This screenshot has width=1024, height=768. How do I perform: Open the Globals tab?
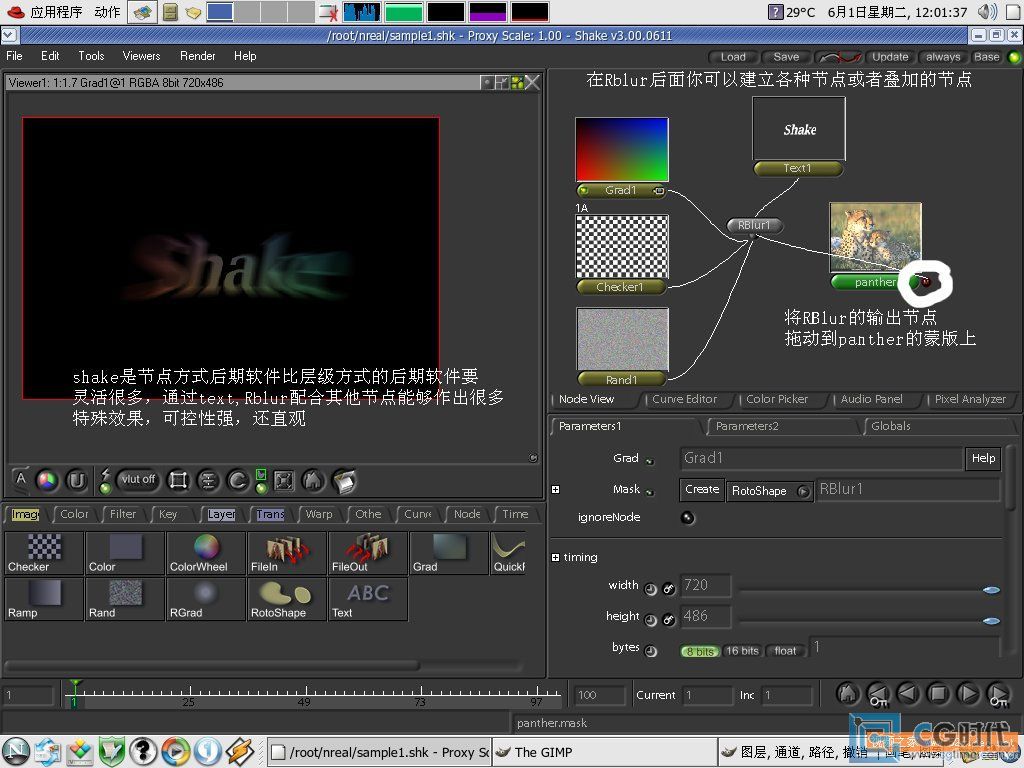point(891,426)
